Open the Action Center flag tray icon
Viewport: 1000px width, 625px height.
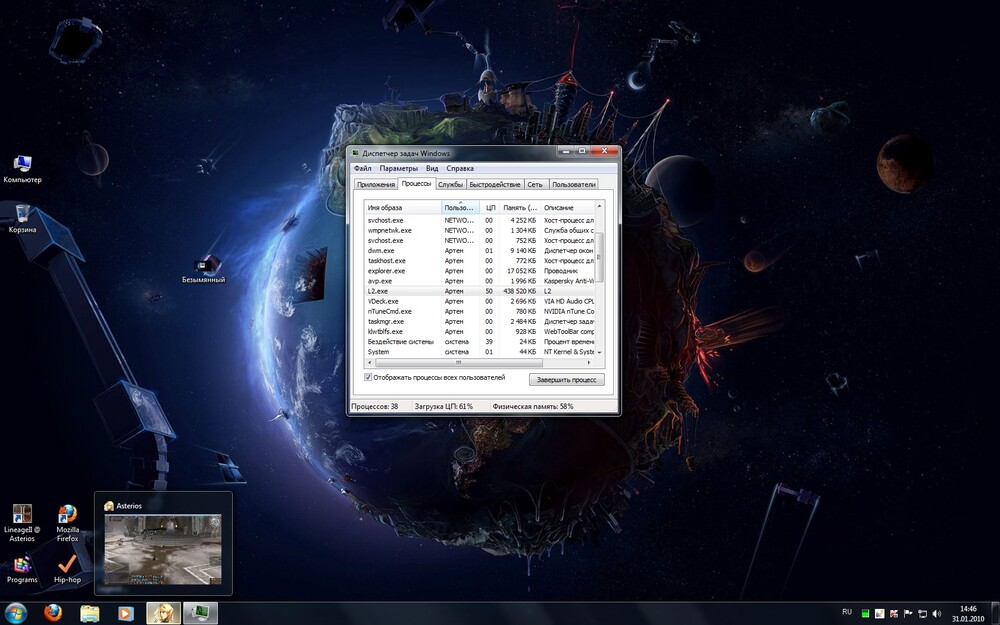point(908,614)
